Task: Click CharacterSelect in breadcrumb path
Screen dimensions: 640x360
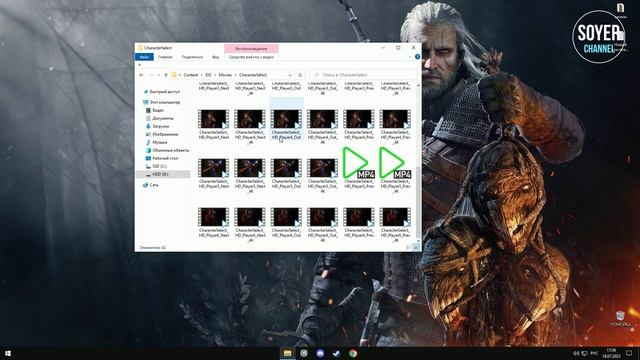Action: click(x=253, y=75)
